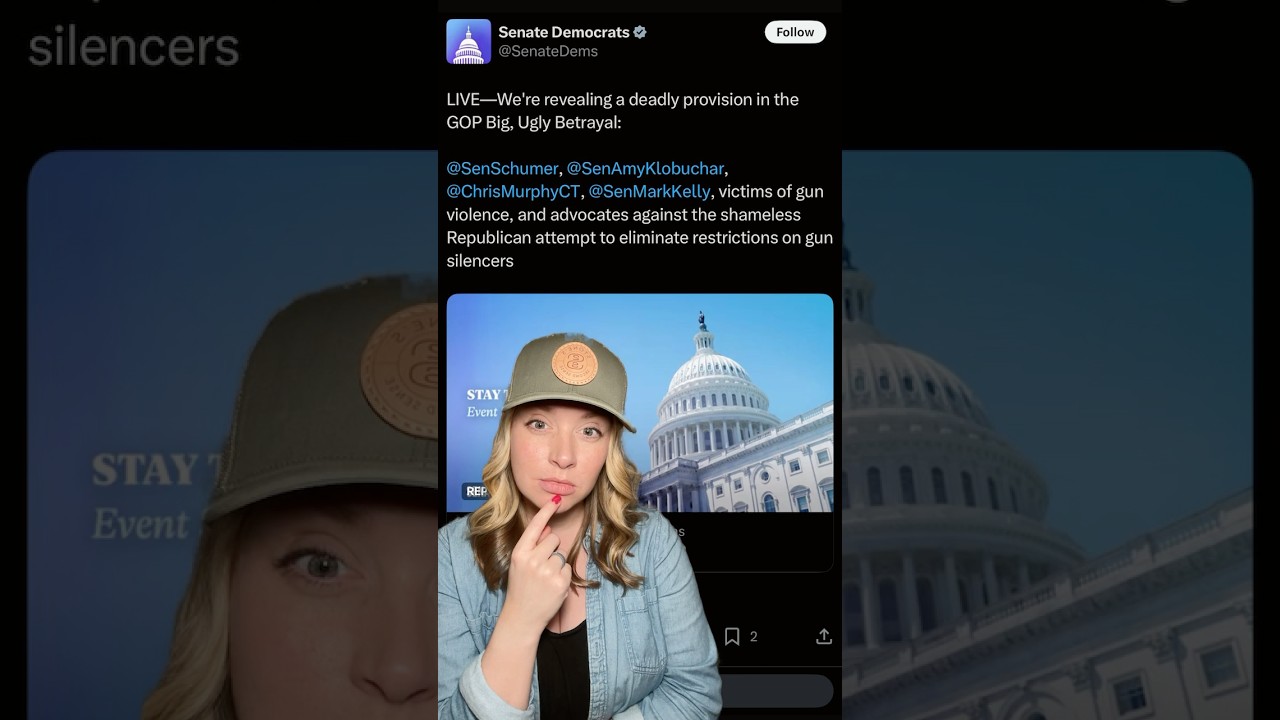Open the @SenAmyKlobuchar mention link

click(645, 168)
